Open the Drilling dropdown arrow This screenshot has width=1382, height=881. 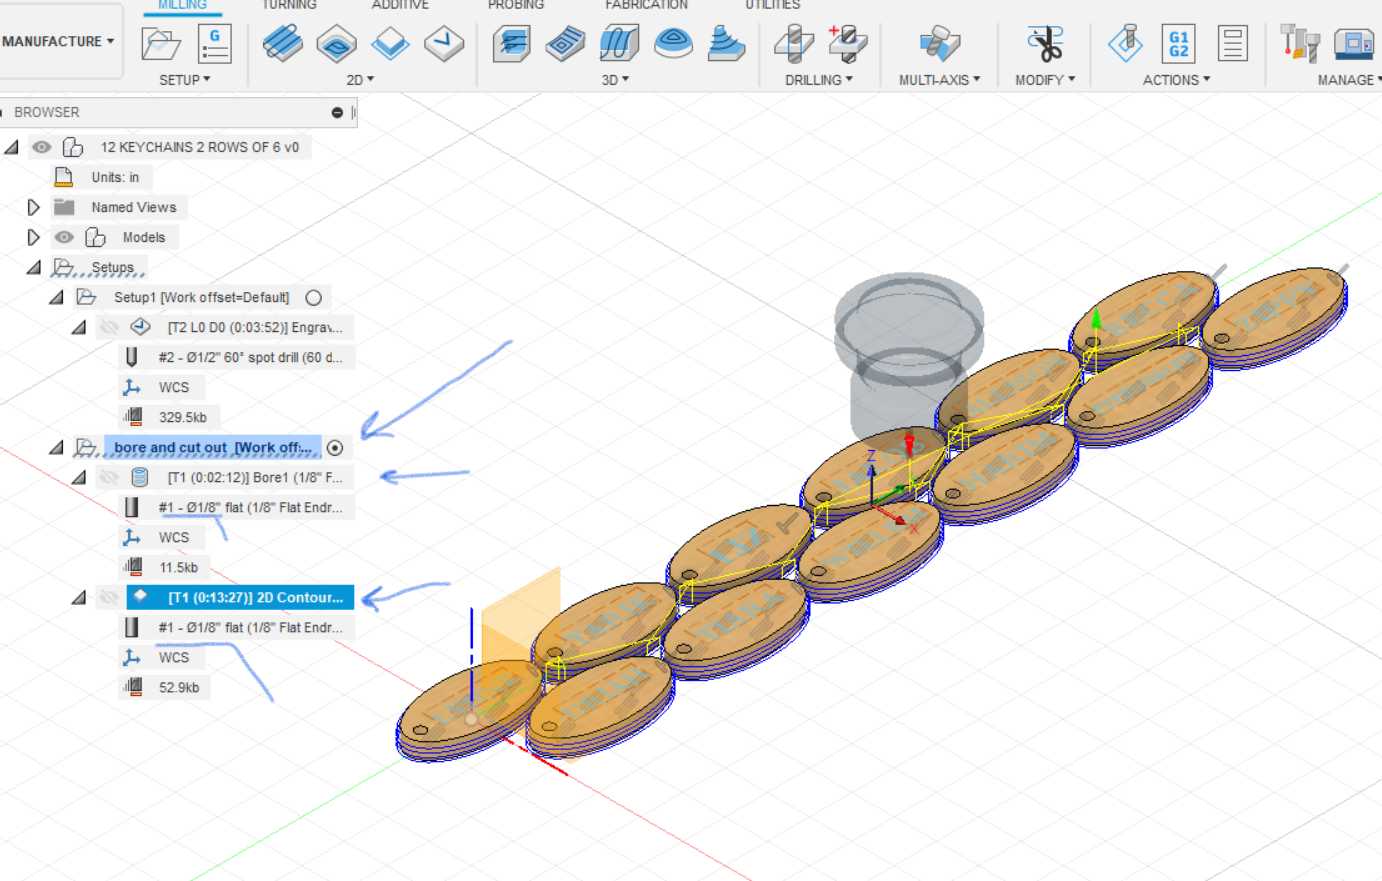click(849, 80)
